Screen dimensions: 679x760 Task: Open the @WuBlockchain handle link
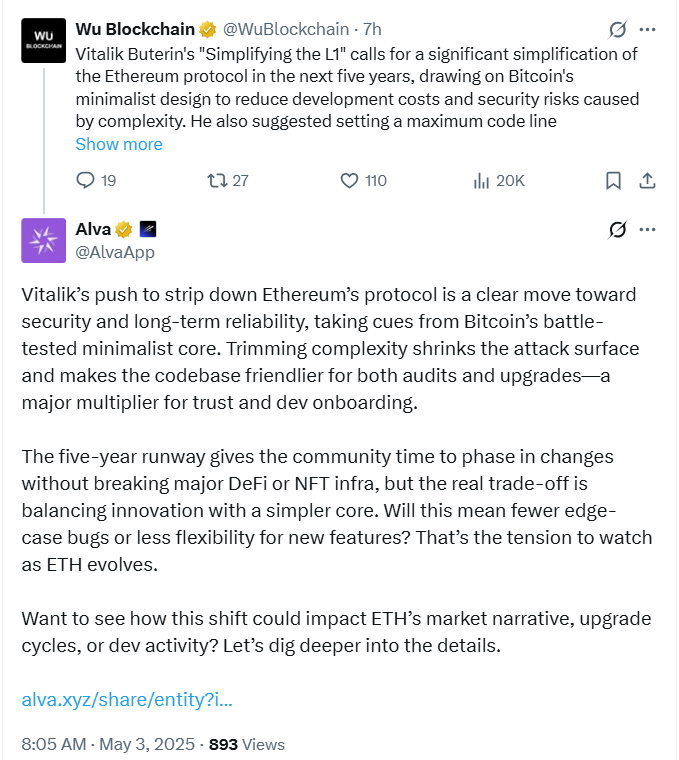point(286,30)
